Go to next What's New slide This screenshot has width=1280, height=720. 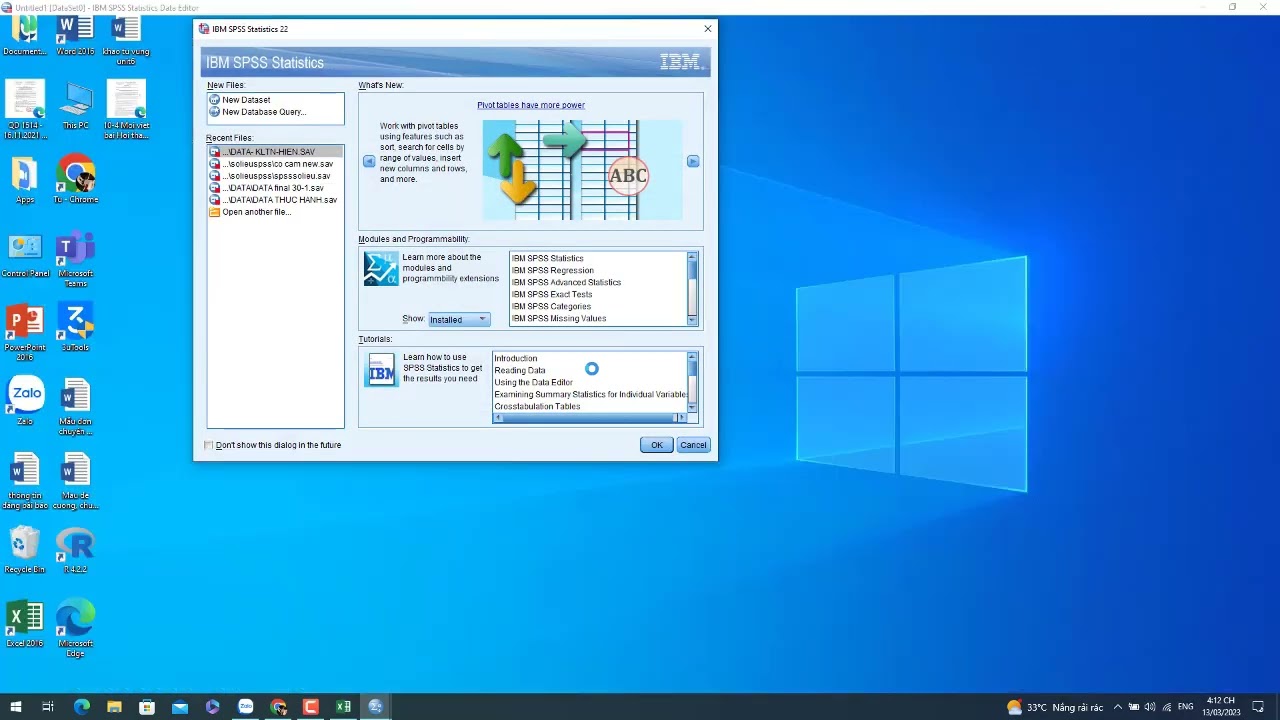pos(693,161)
